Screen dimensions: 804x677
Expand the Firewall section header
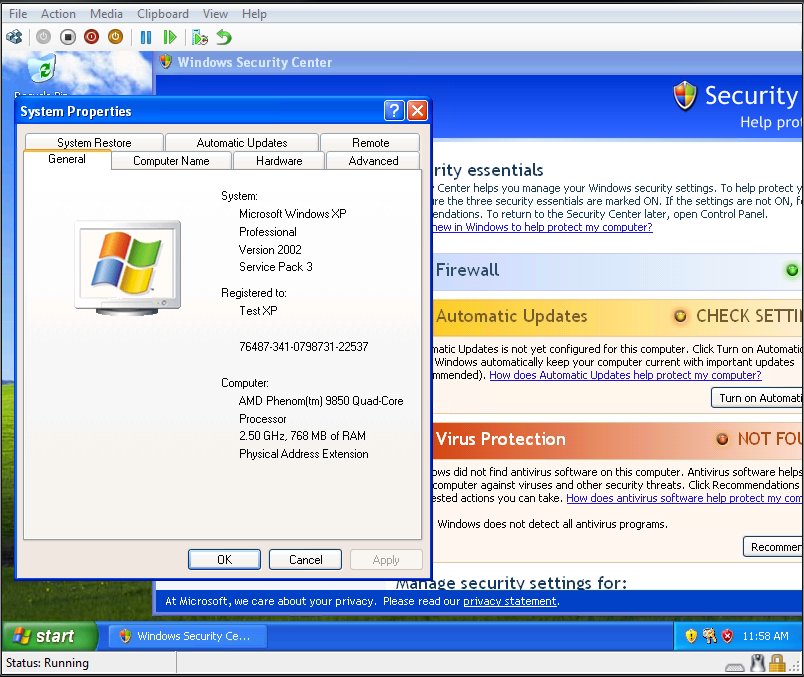pyautogui.click(x=618, y=270)
